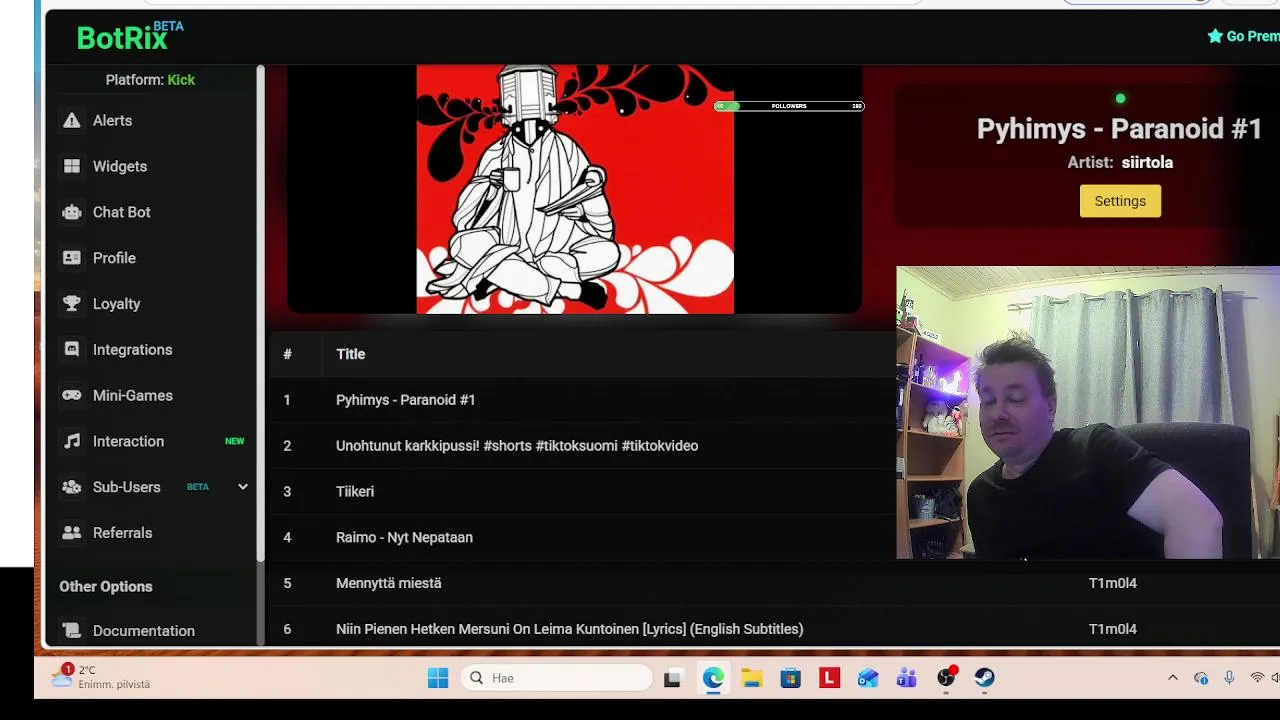Screen dimensions: 1280x720
Task: Click the Loyalty trophy icon
Action: pyautogui.click(x=72, y=304)
